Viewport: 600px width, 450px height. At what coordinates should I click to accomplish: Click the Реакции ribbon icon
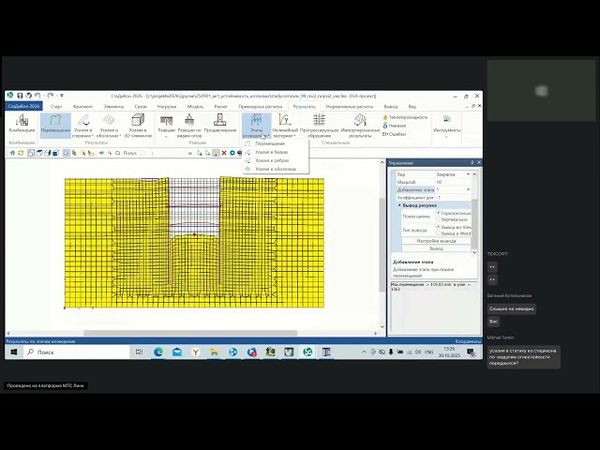click(x=166, y=124)
